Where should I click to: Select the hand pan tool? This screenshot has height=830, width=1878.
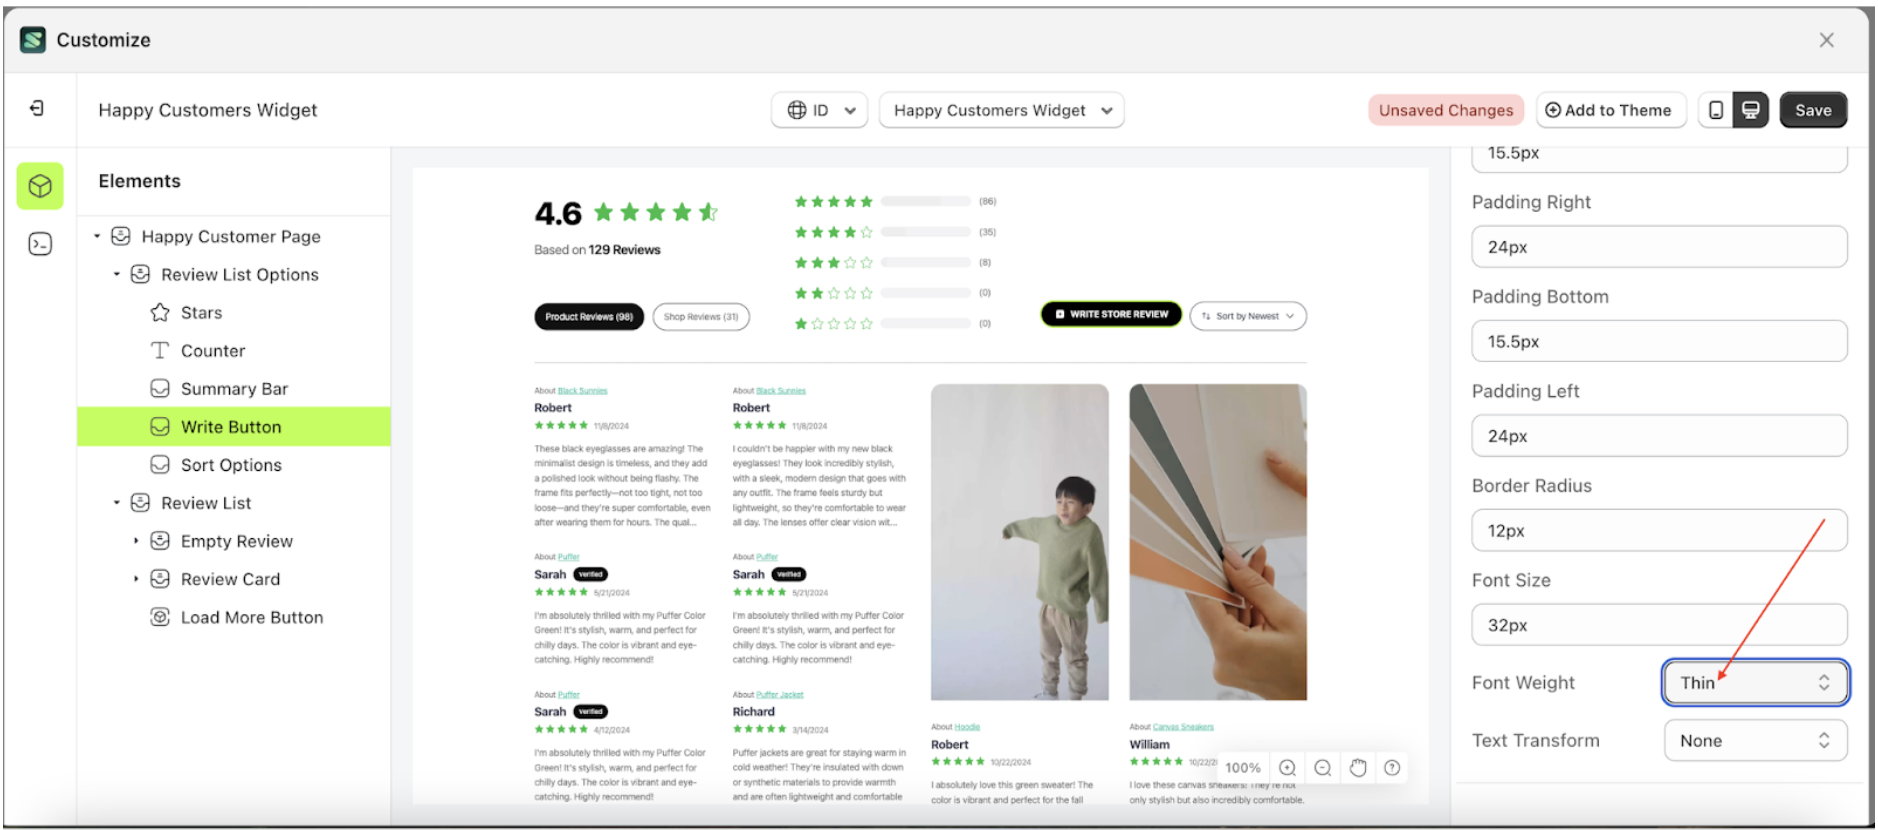(x=1357, y=768)
